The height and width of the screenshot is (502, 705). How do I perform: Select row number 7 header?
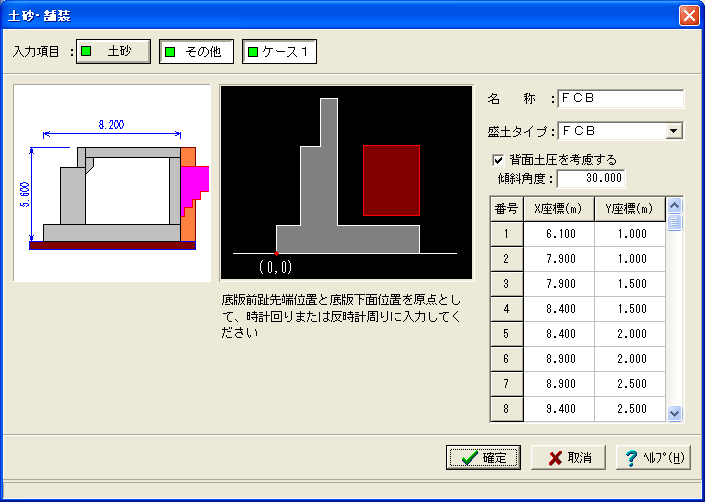click(x=507, y=384)
